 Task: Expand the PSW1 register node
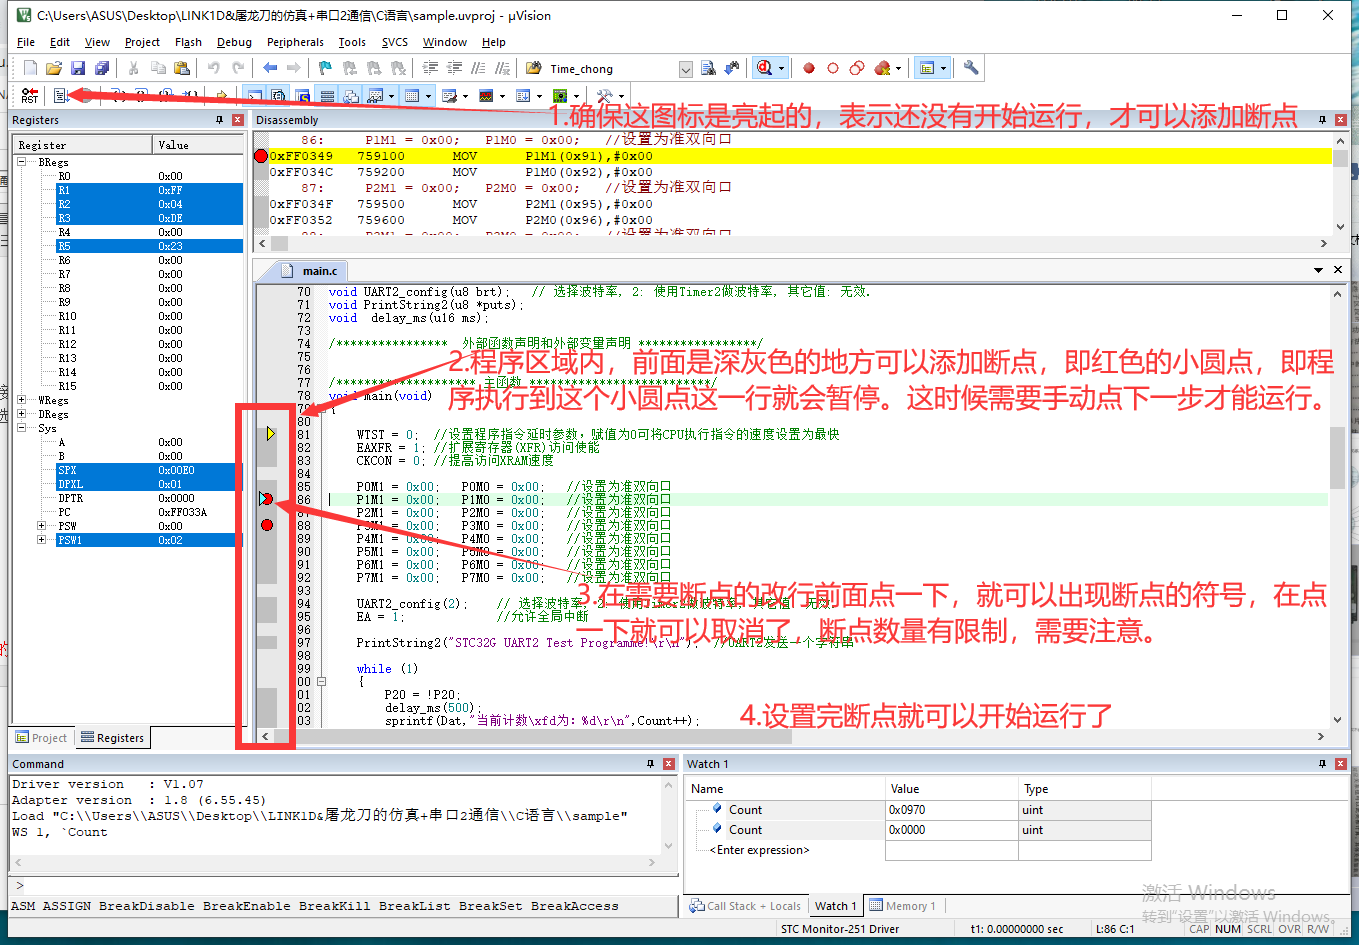(x=42, y=540)
